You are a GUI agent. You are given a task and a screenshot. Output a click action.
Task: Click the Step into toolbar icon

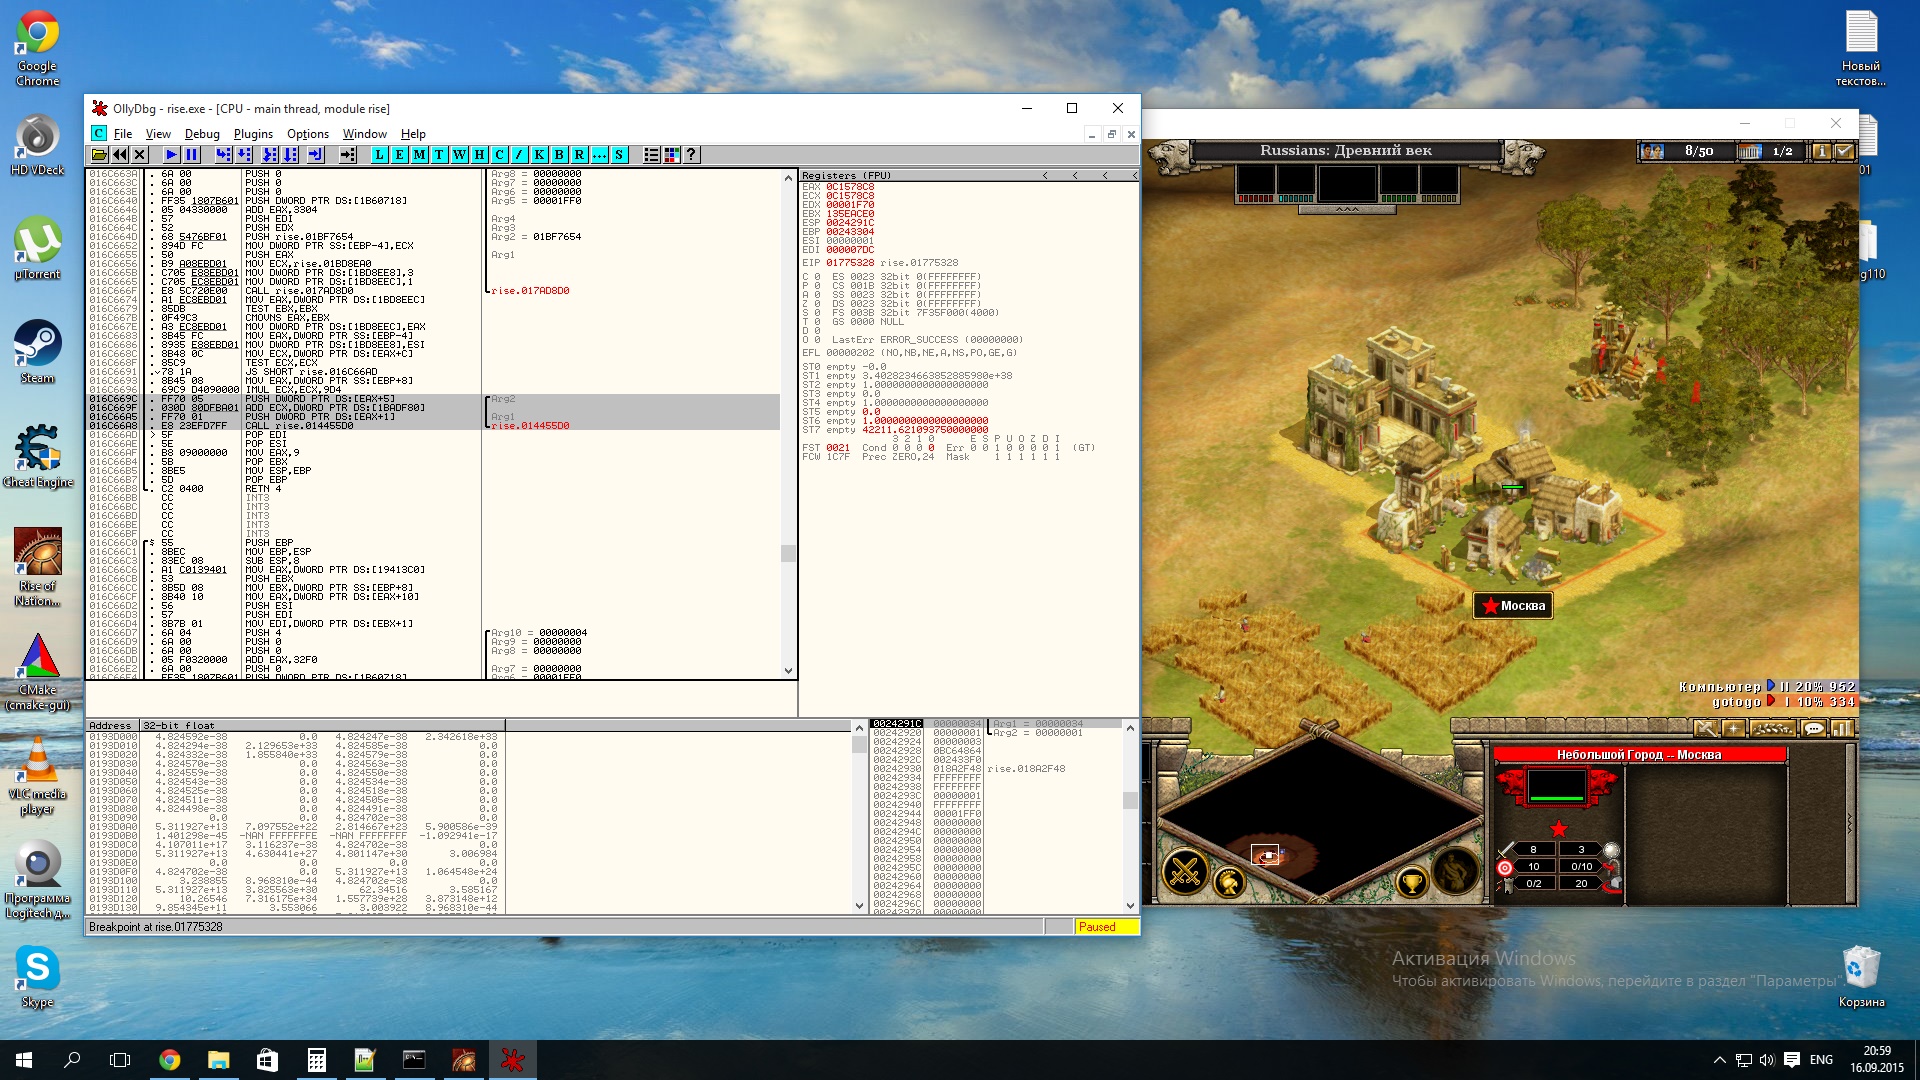223,155
